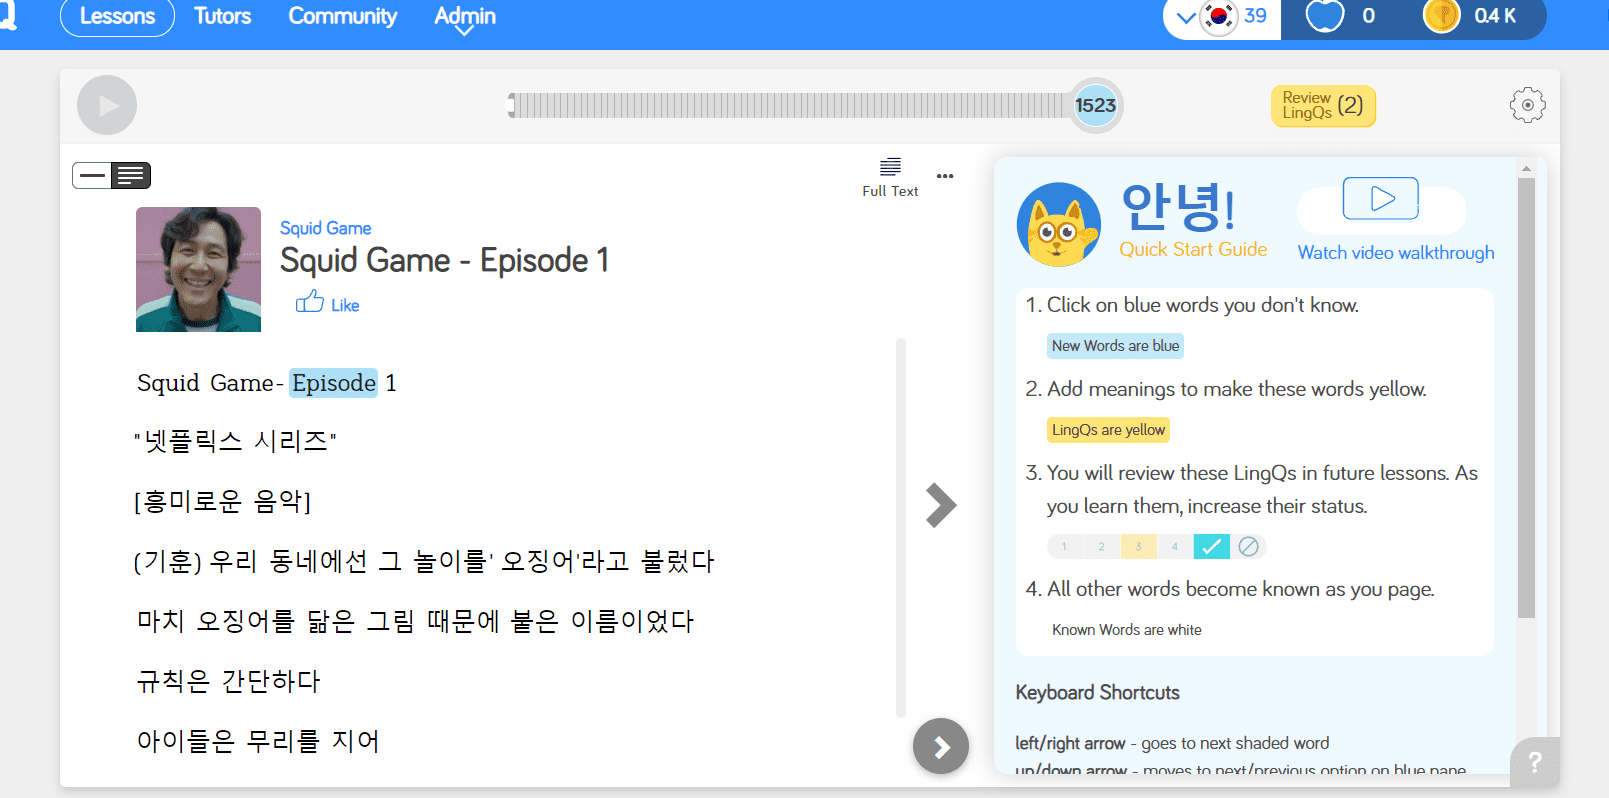This screenshot has height=798, width=1609.
Task: Open the Lessons tab
Action: [117, 17]
